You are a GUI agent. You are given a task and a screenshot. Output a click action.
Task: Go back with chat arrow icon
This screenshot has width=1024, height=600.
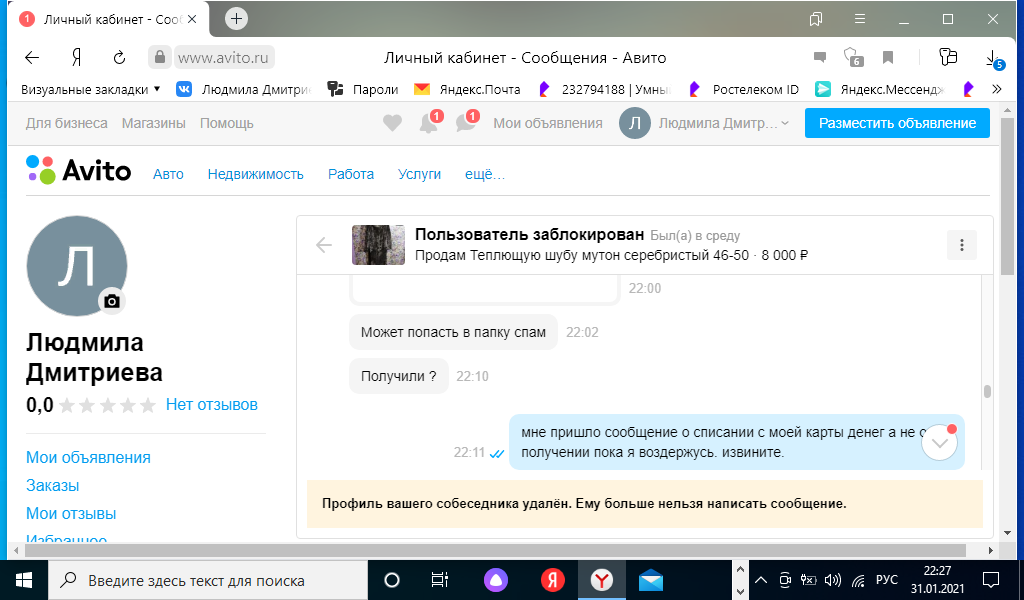coord(324,245)
